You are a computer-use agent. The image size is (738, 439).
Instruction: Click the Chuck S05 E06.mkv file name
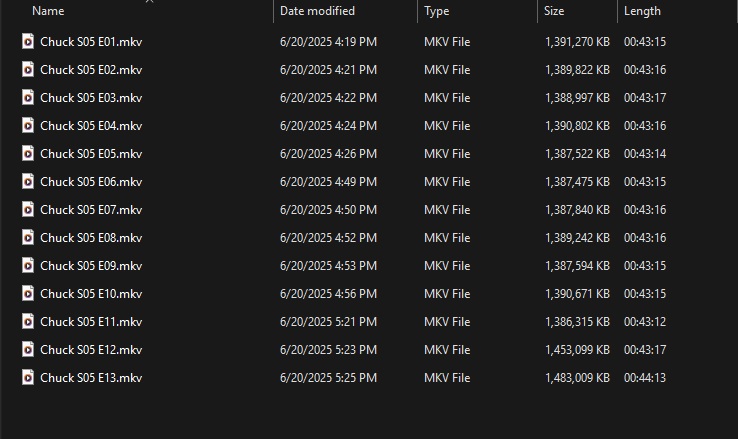(x=91, y=182)
